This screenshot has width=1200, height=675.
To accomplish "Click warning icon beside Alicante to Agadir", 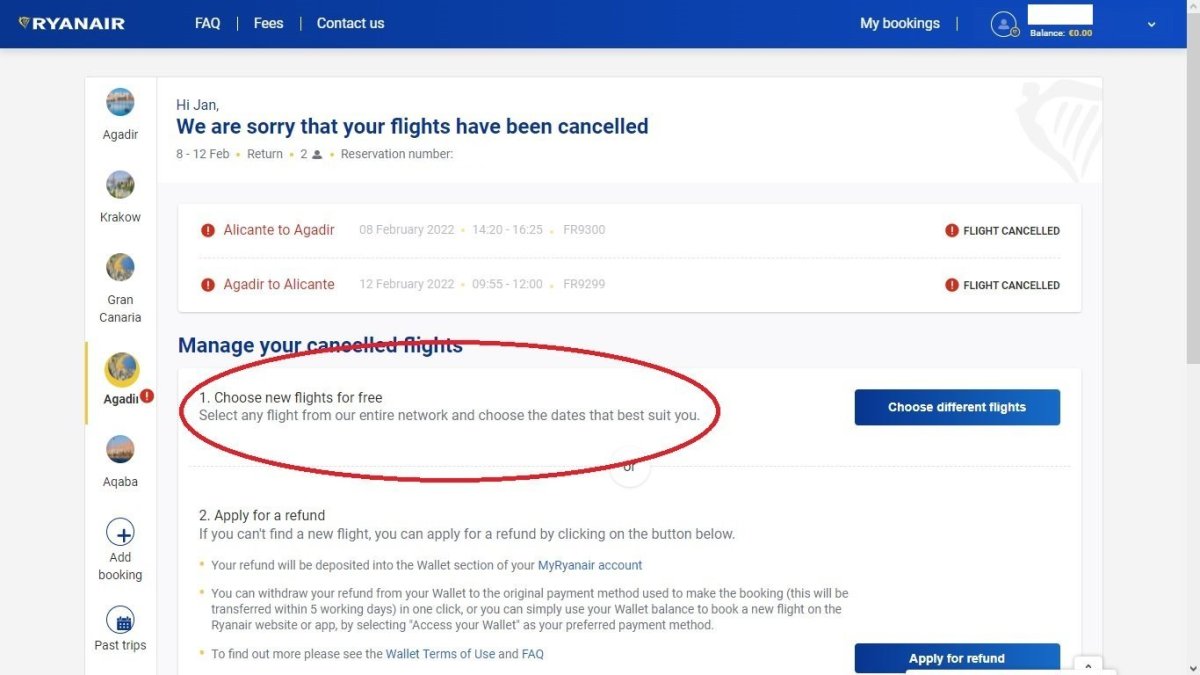I will tap(208, 230).
